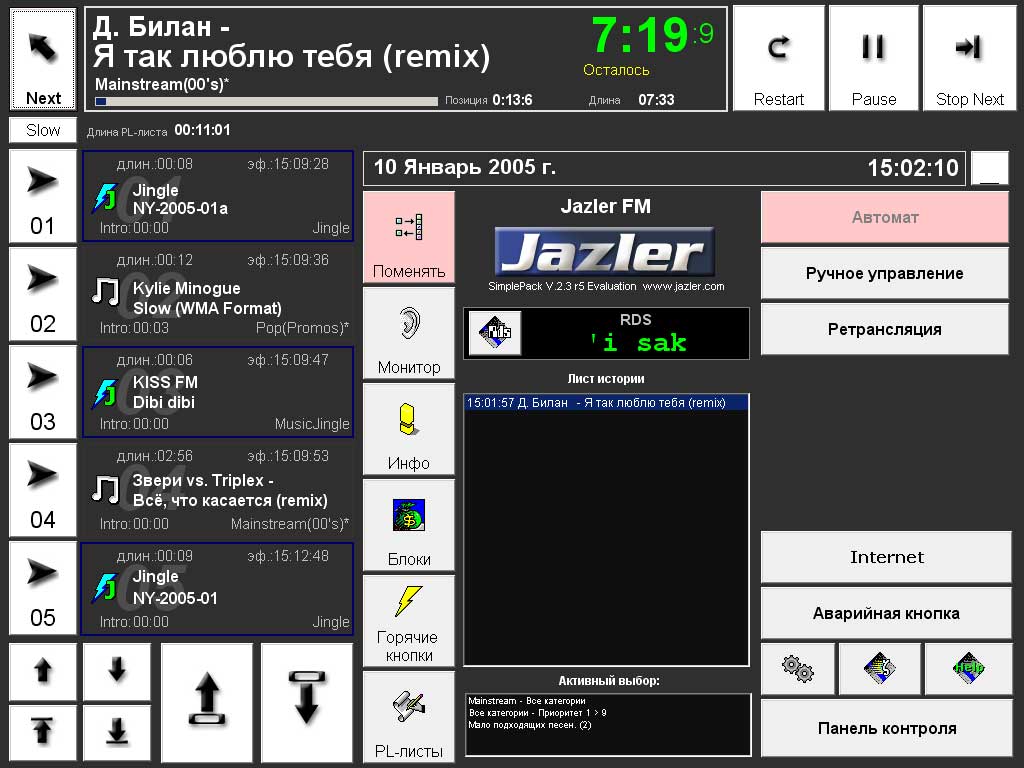Click the Internet button
This screenshot has width=1024, height=768.
(886, 557)
